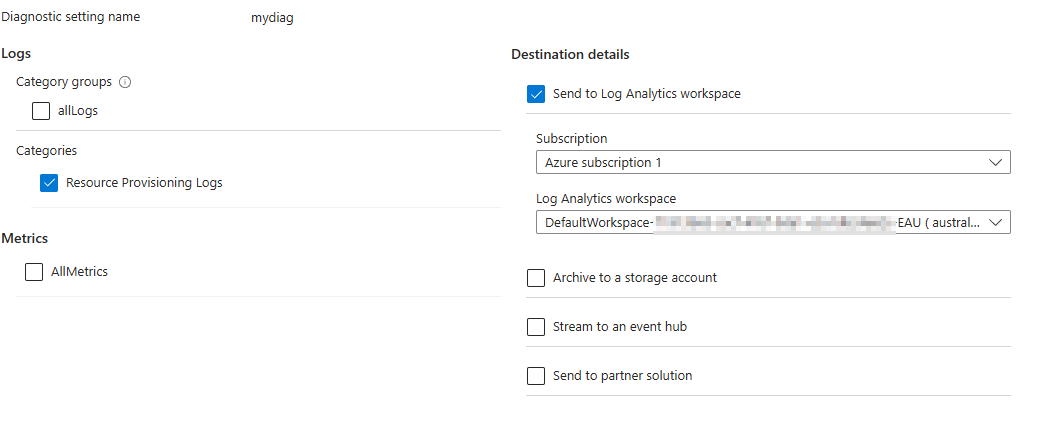Click the 'allLogs' label text
Image resolution: width=1038 pixels, height=427 pixels.
(x=78, y=111)
